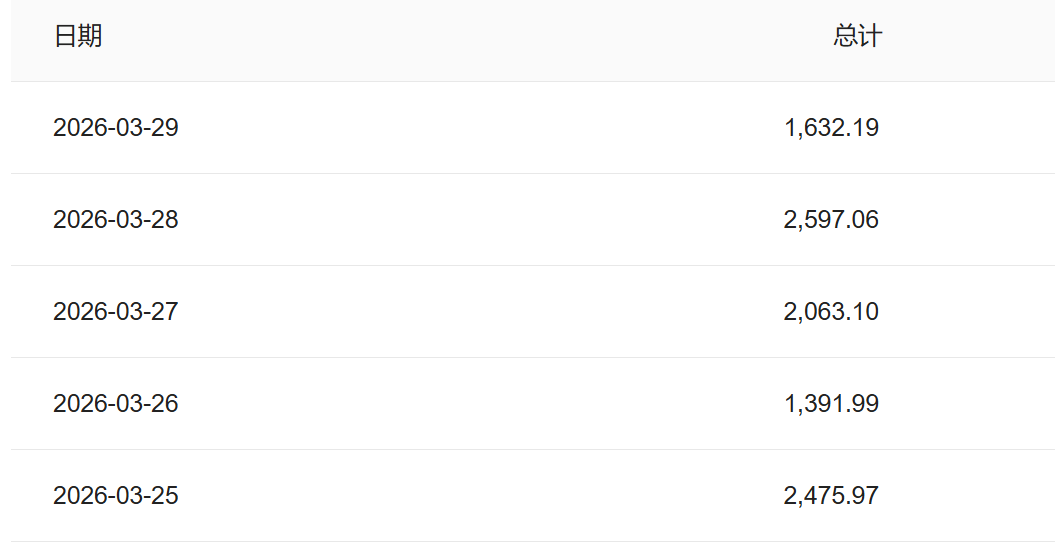The width and height of the screenshot is (1055, 546).
Task: Select the total value 2,597.06
Action: coord(831,220)
